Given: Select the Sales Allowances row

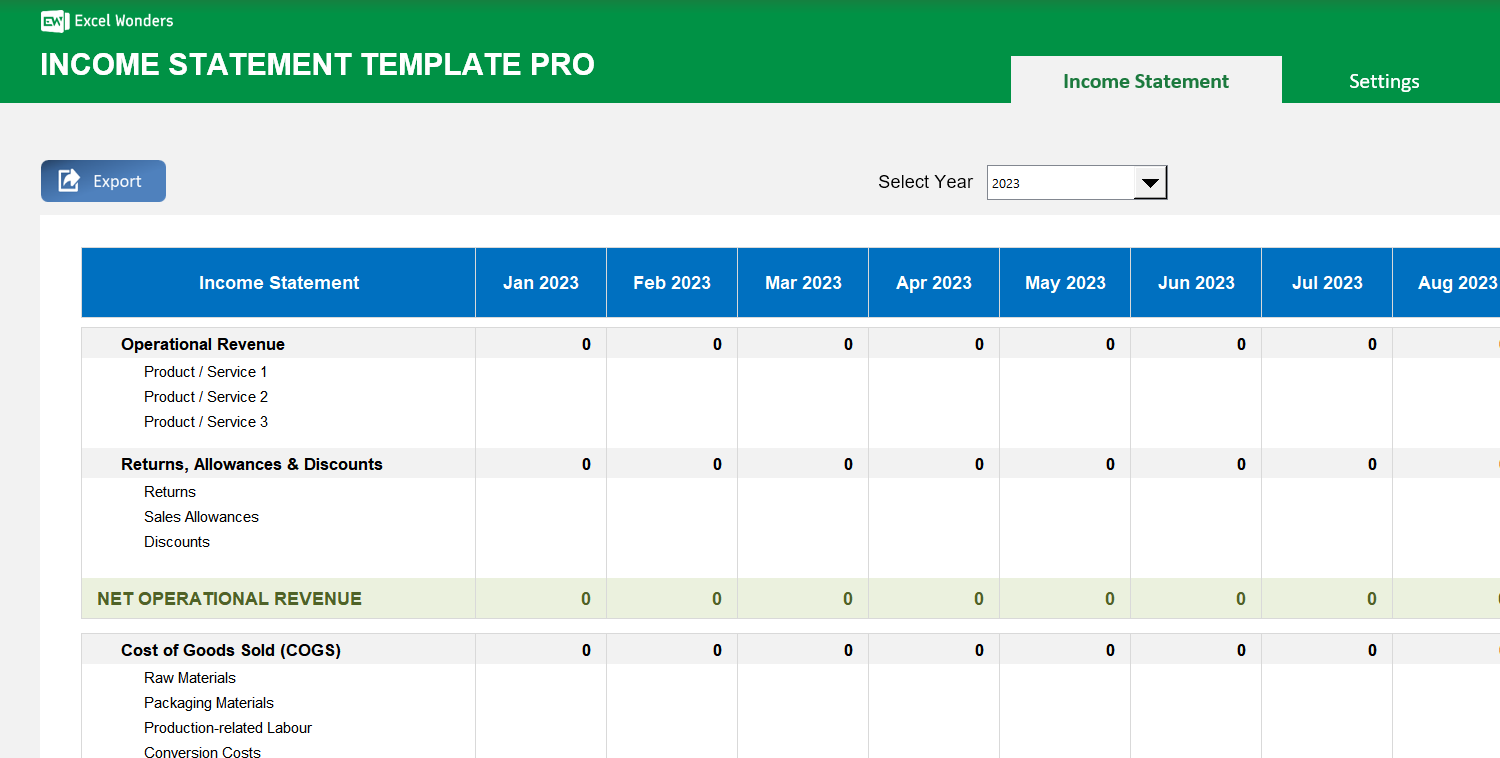Looking at the screenshot, I should point(201,516).
